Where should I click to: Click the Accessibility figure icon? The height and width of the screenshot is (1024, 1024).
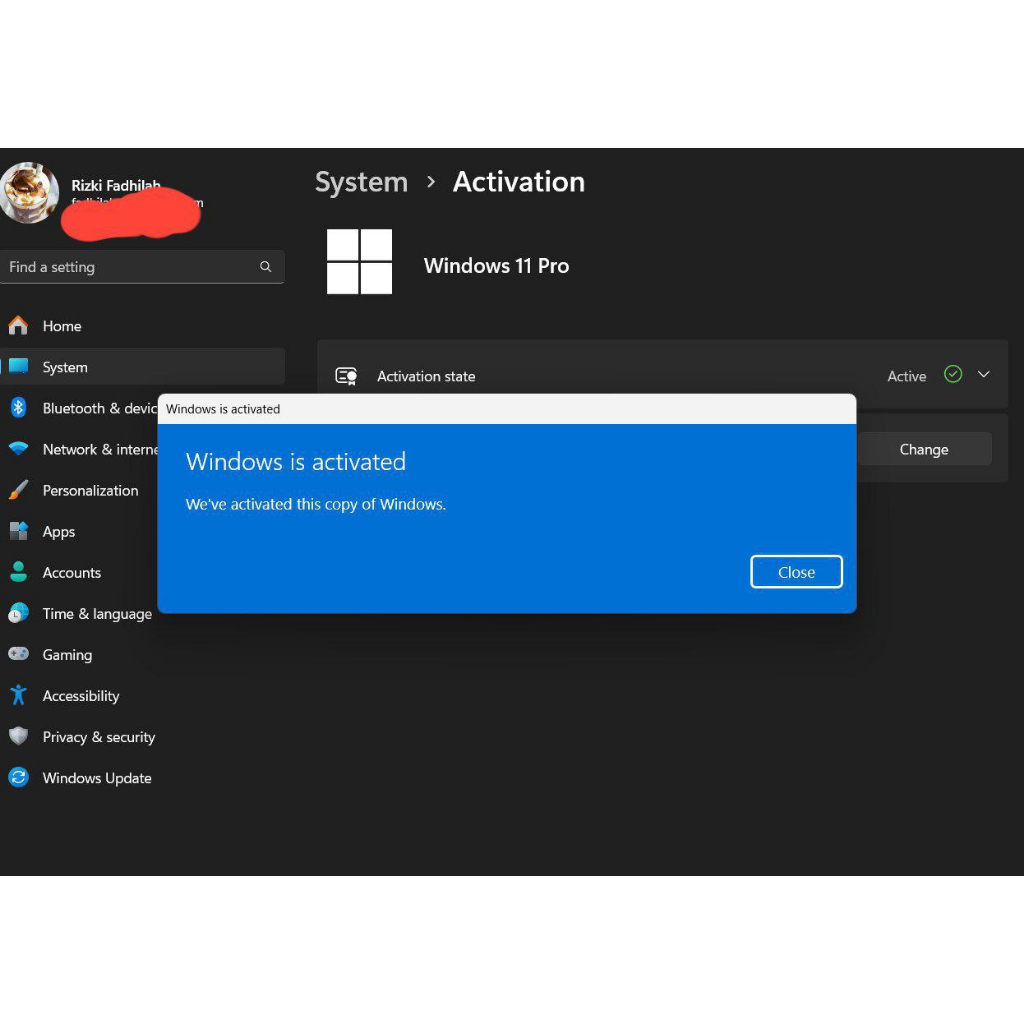(x=18, y=695)
